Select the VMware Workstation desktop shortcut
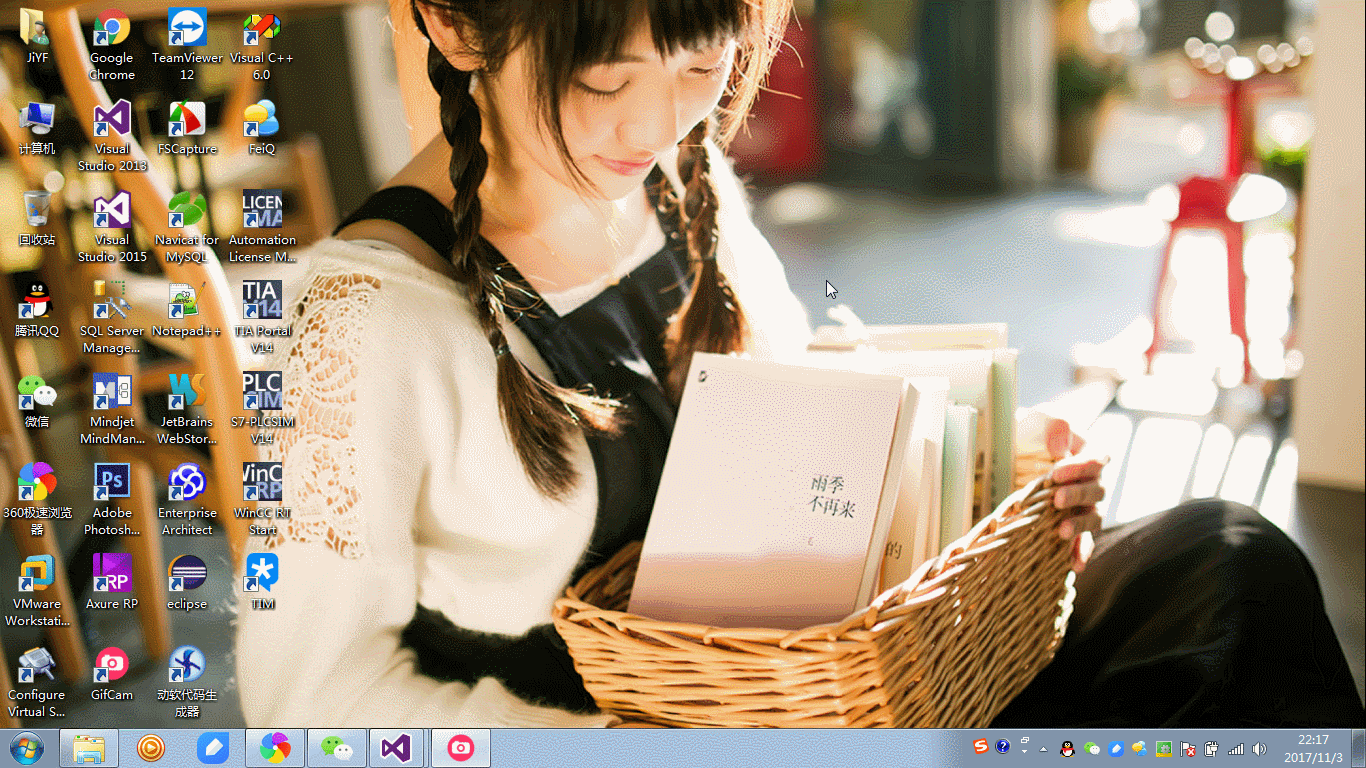 coord(37,591)
